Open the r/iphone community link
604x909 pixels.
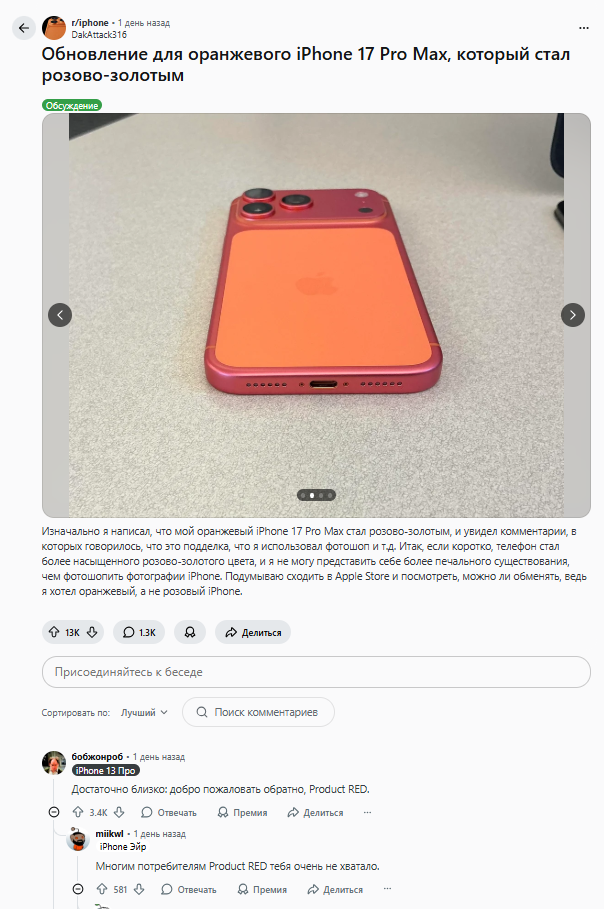tap(90, 23)
